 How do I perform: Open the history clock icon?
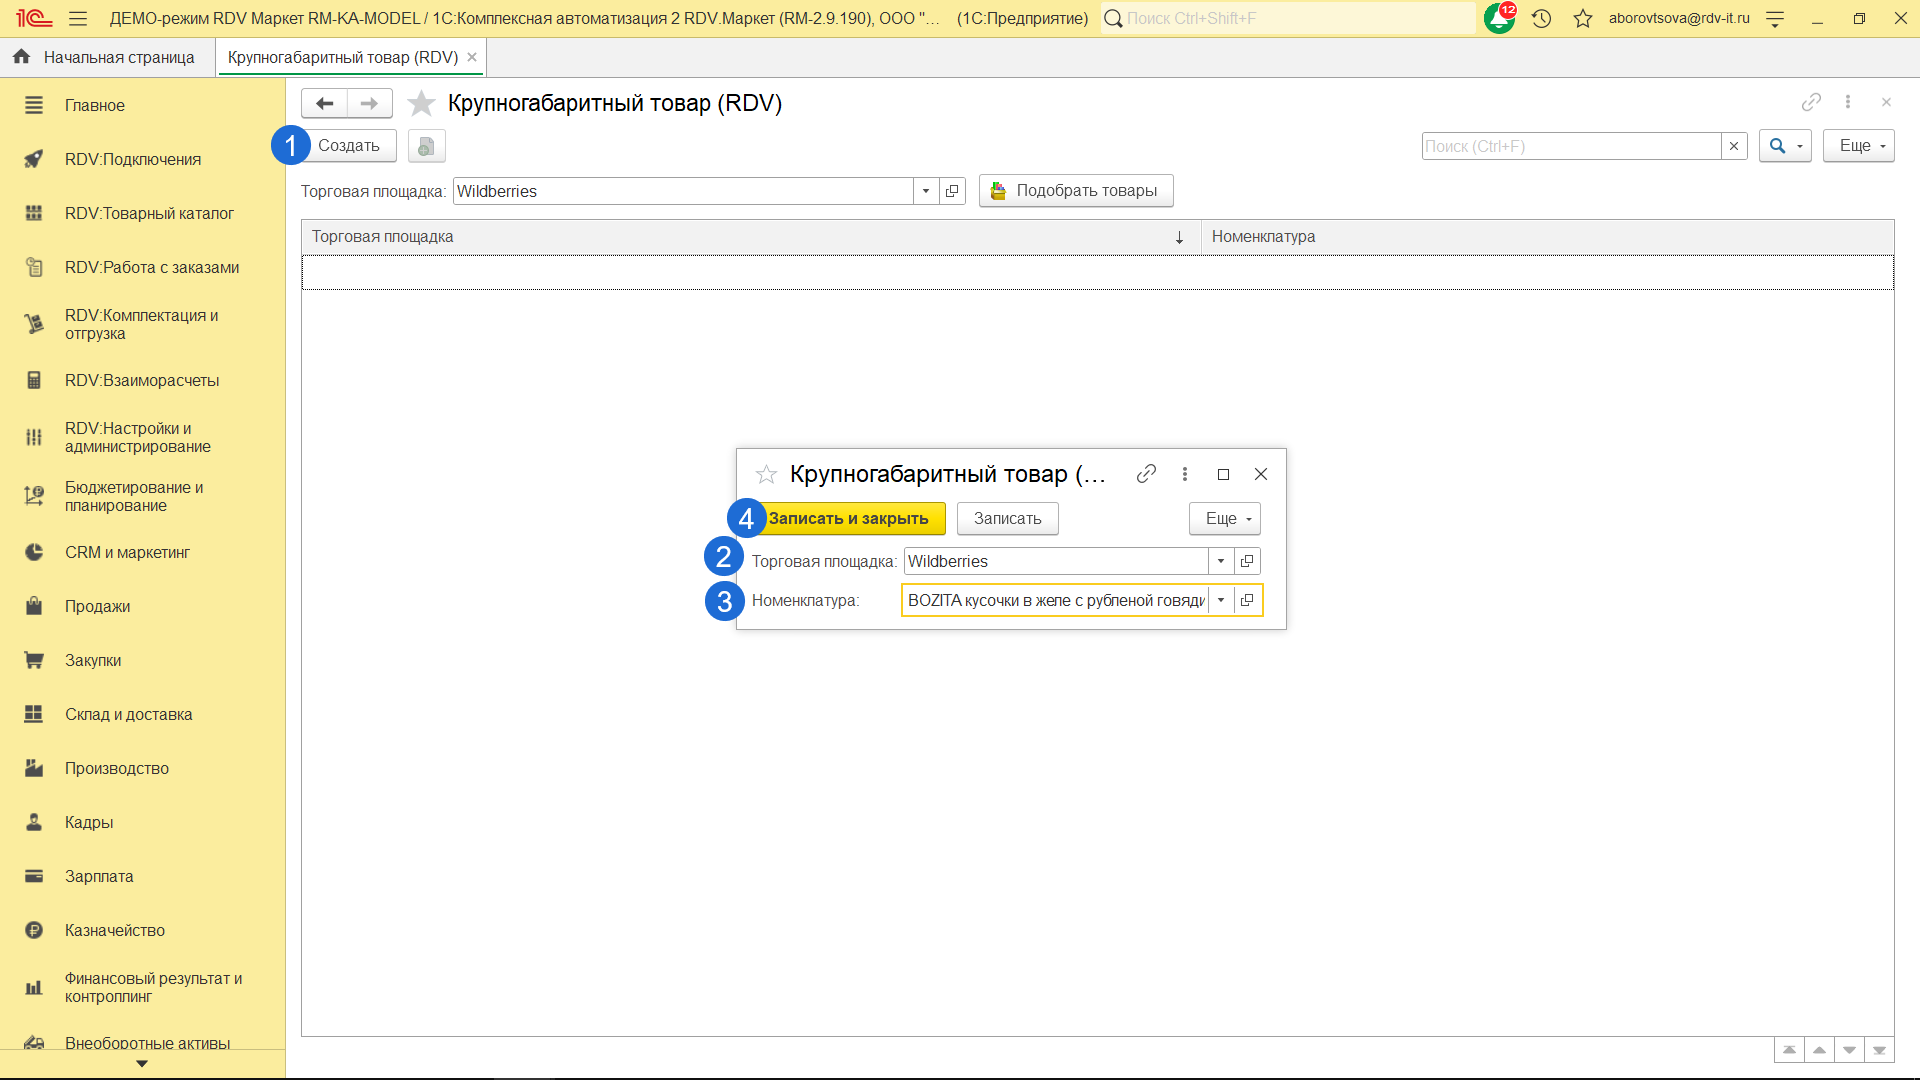point(1541,18)
